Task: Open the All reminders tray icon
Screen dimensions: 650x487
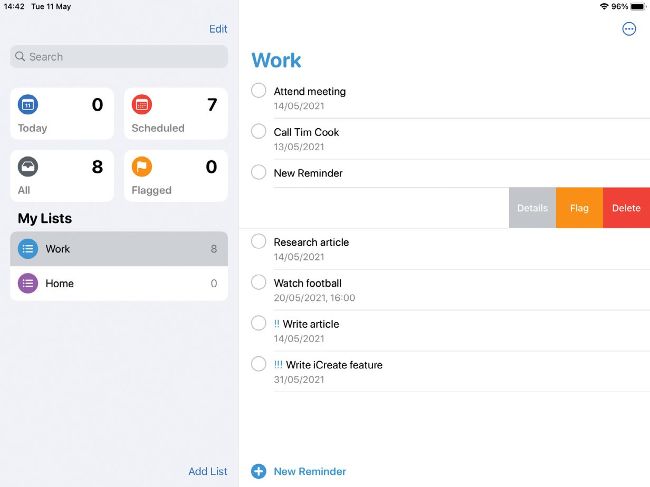Action: click(28, 167)
